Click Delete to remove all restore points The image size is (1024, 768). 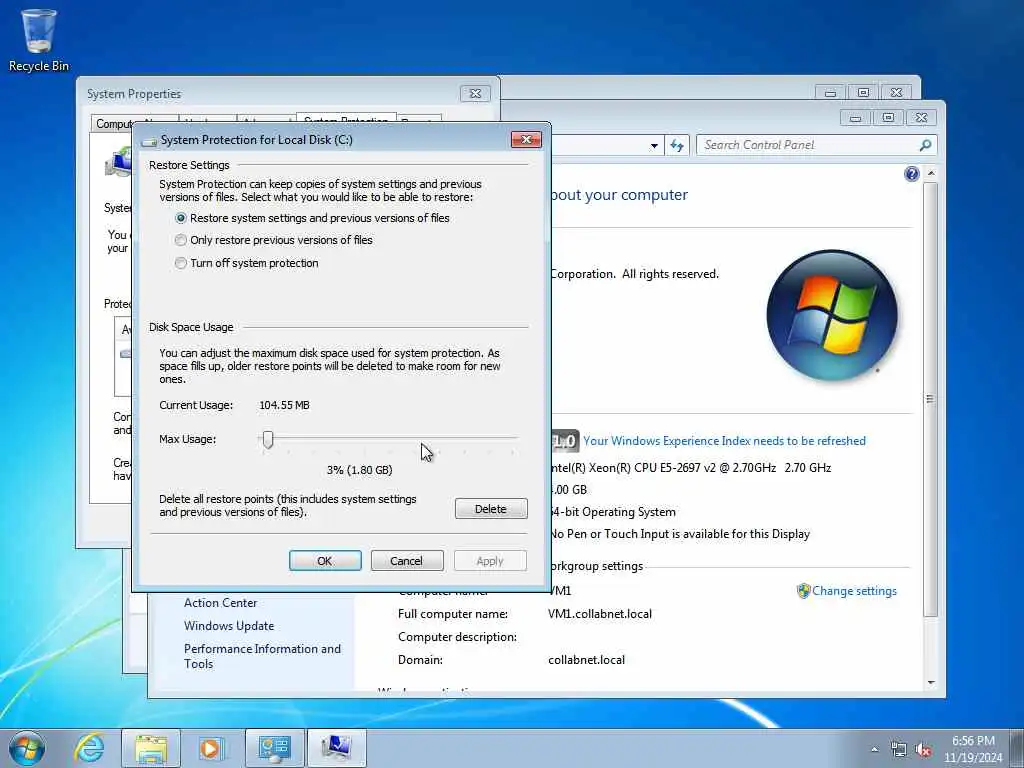tap(491, 509)
